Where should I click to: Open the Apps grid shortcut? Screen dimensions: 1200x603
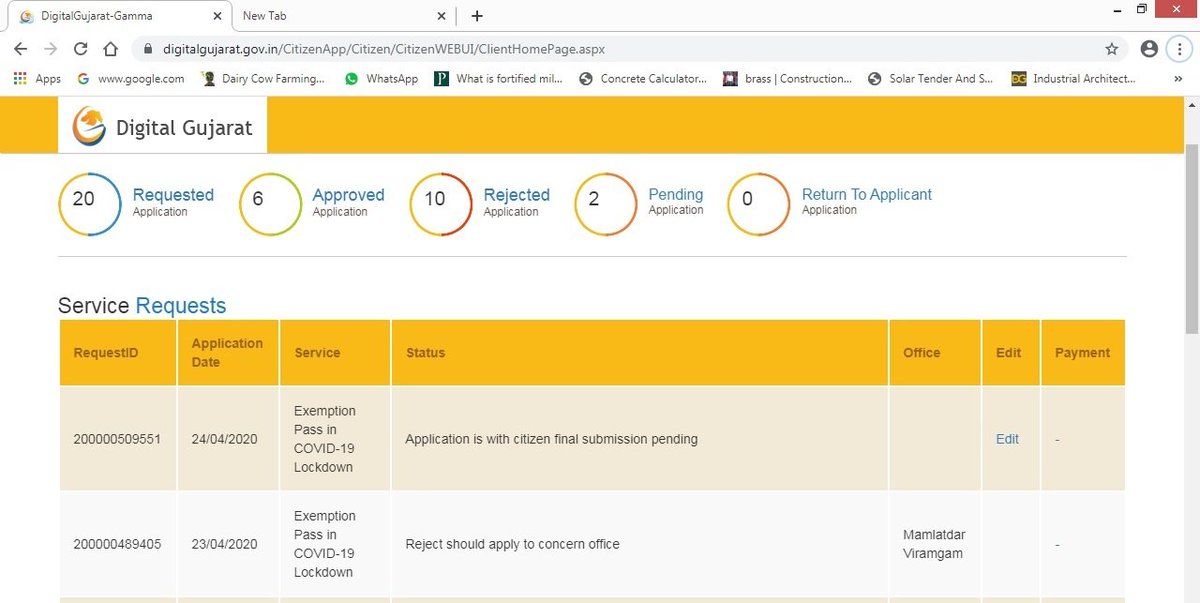[37, 78]
